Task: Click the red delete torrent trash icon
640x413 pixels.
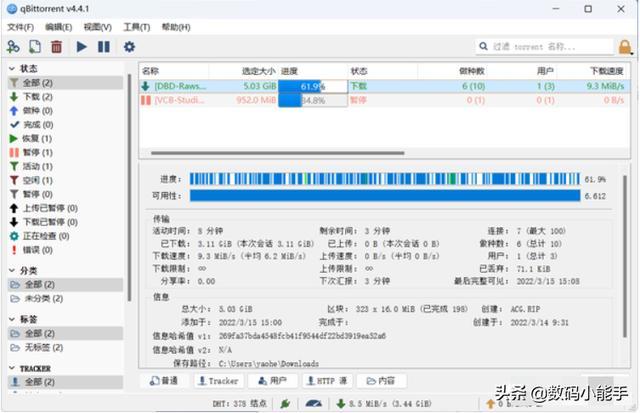Action: coord(57,47)
